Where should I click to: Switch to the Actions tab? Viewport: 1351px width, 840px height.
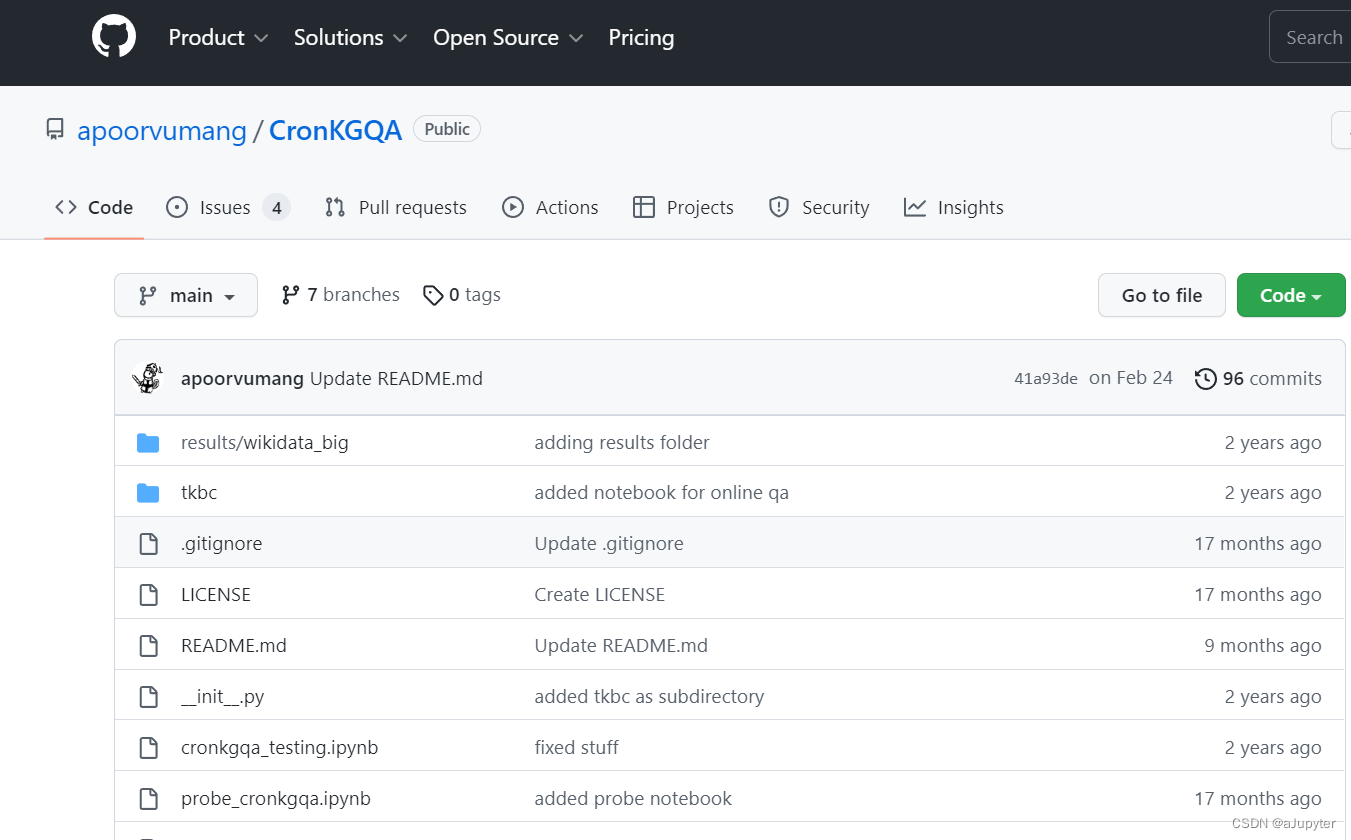(566, 207)
